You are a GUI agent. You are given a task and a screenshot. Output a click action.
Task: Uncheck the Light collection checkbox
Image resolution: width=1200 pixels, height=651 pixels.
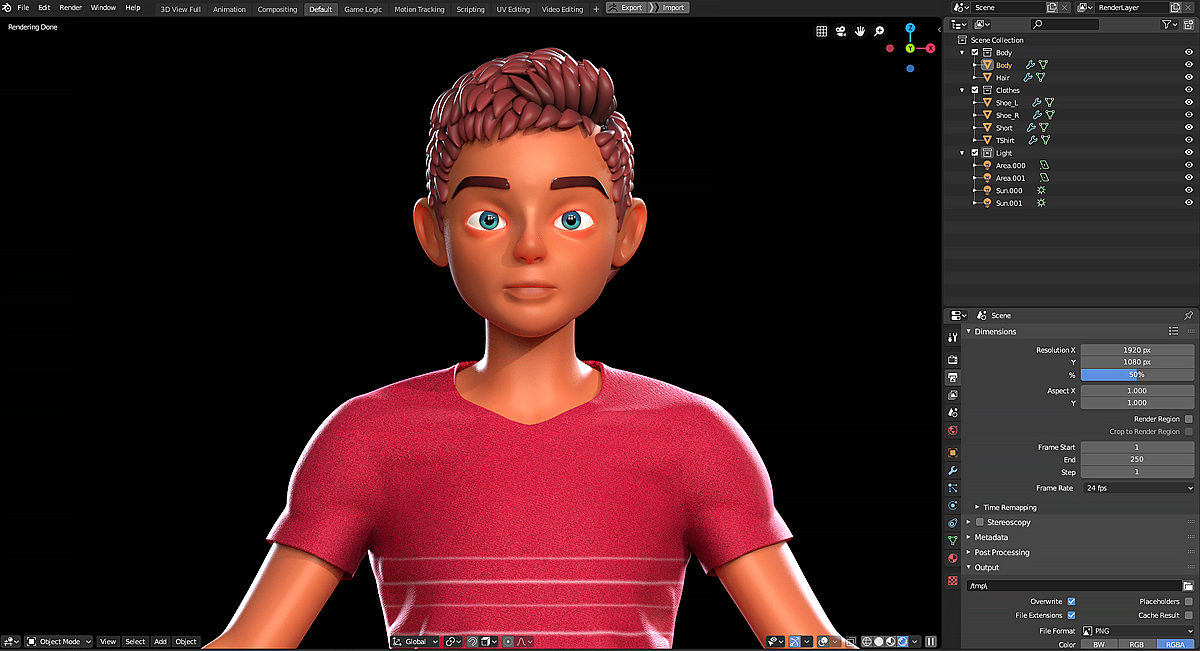point(975,153)
